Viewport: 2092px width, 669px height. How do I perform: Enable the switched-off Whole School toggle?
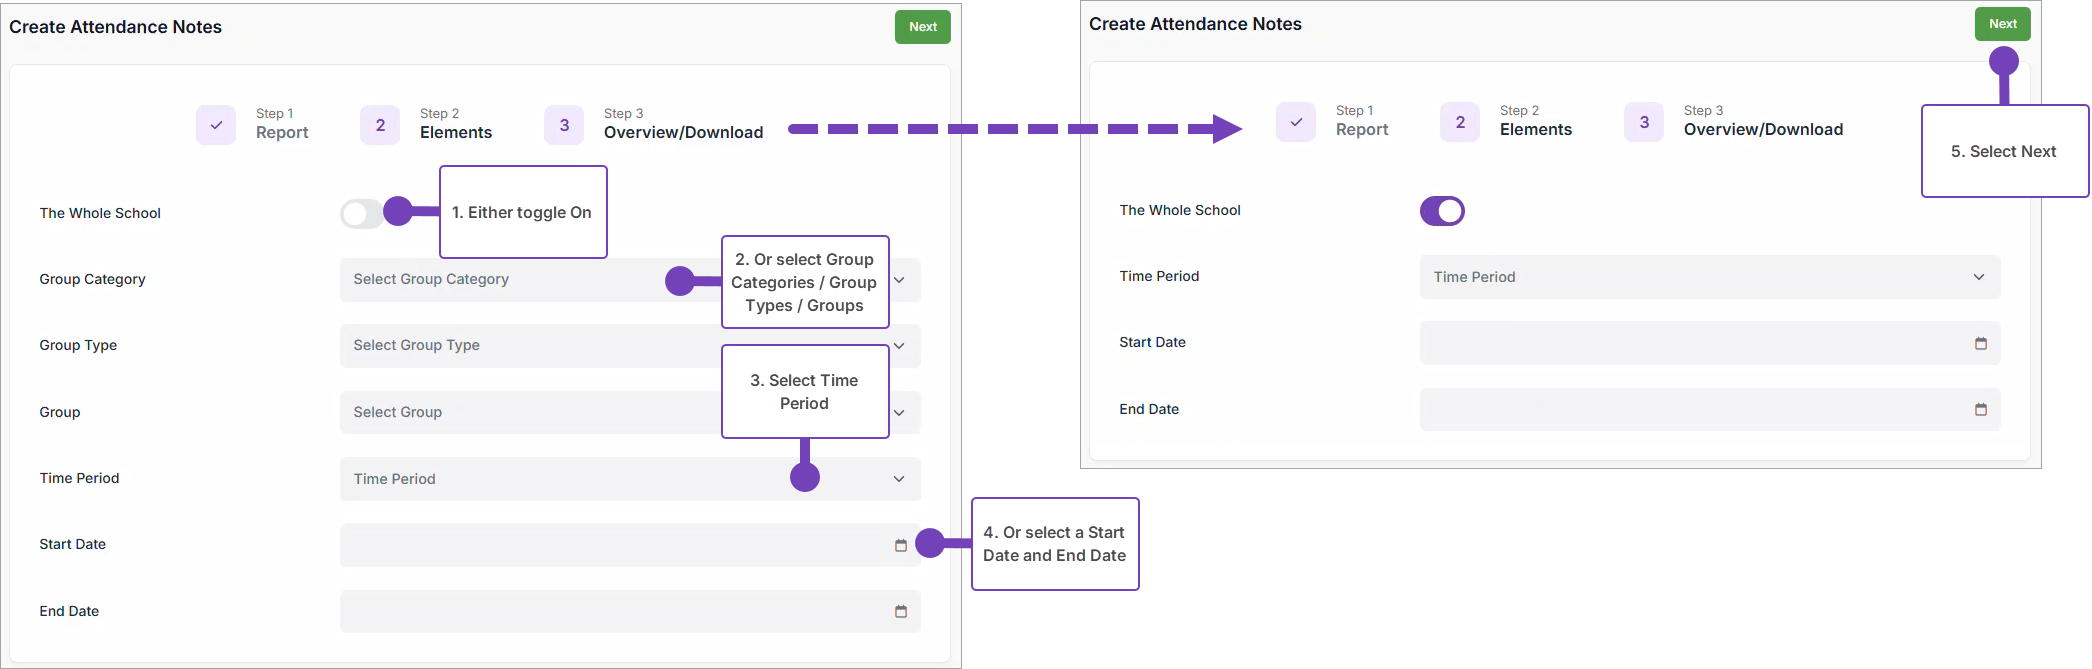(x=361, y=213)
